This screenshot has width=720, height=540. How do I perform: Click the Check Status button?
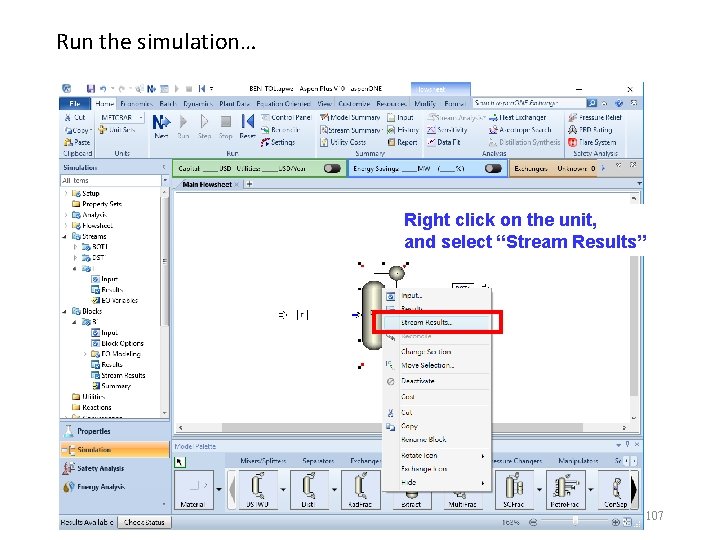(144, 522)
